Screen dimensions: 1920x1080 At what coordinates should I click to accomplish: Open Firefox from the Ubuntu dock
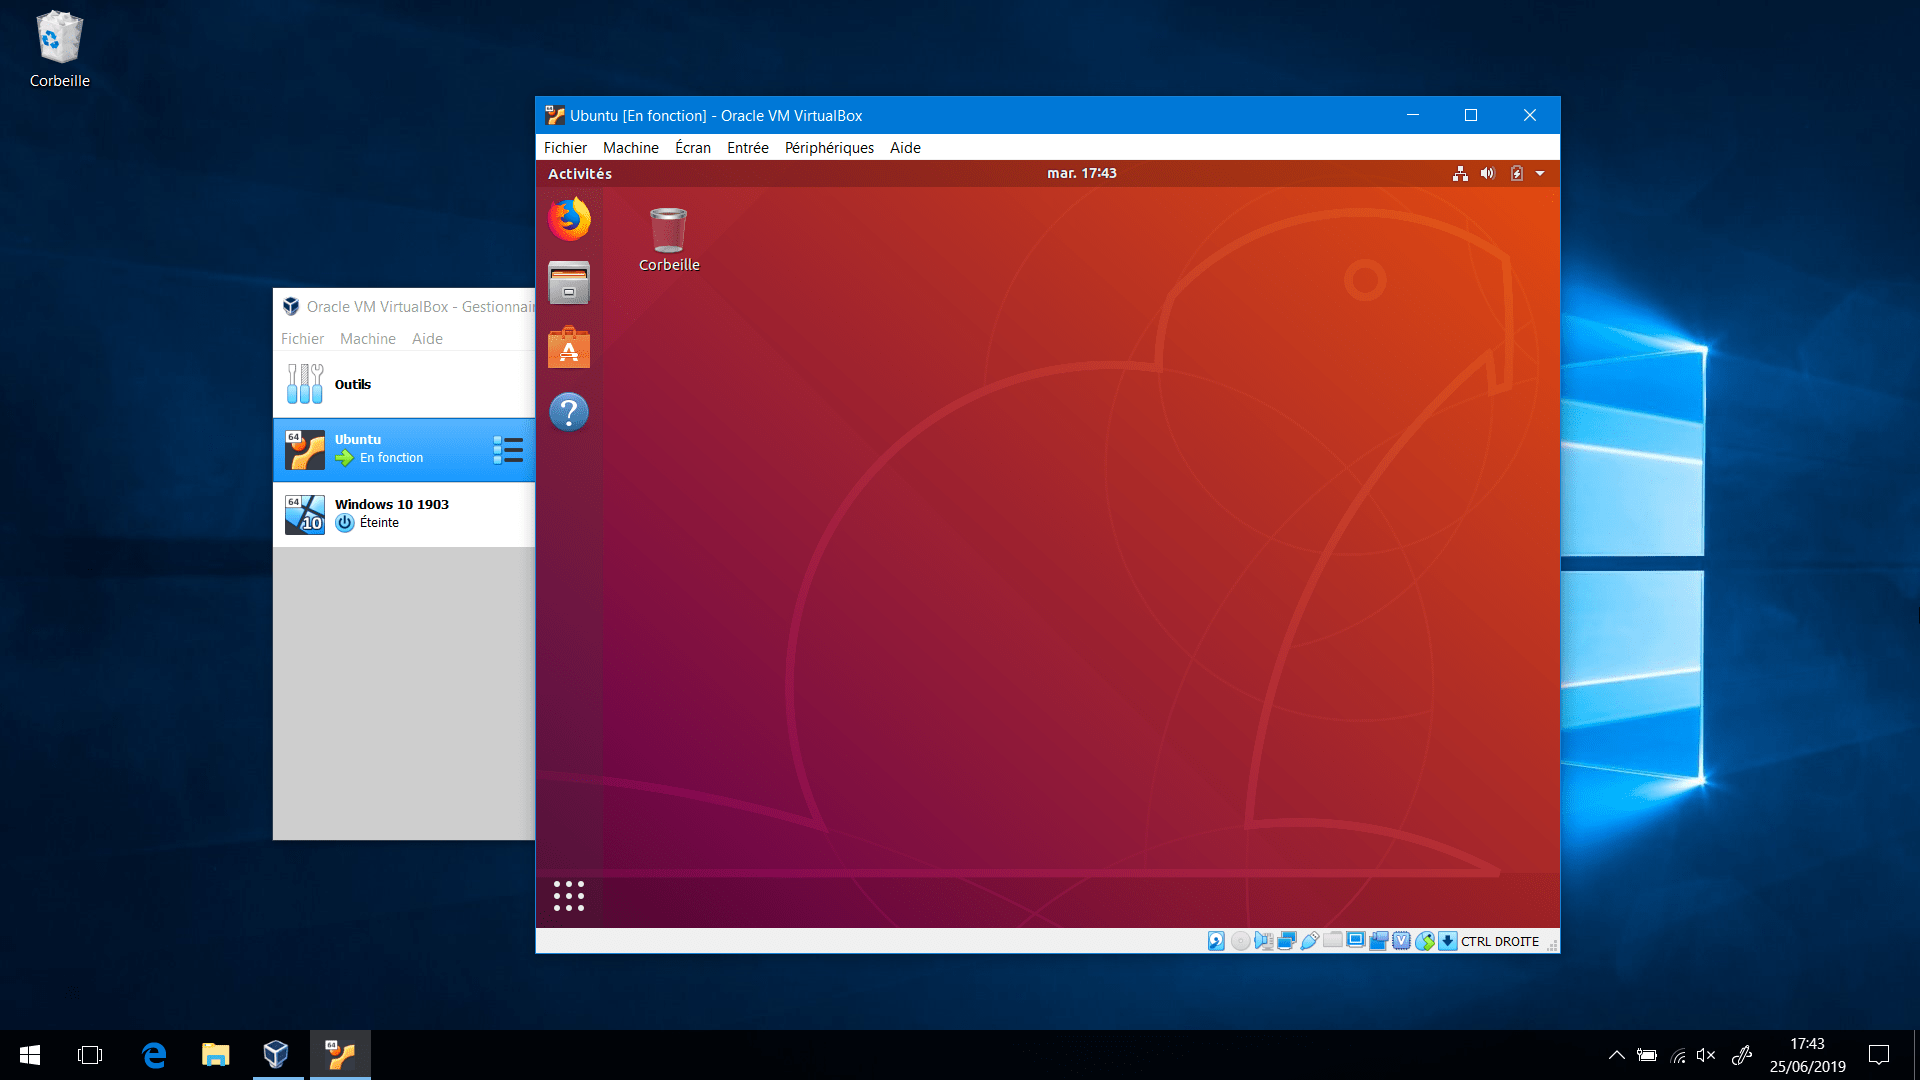(569, 219)
